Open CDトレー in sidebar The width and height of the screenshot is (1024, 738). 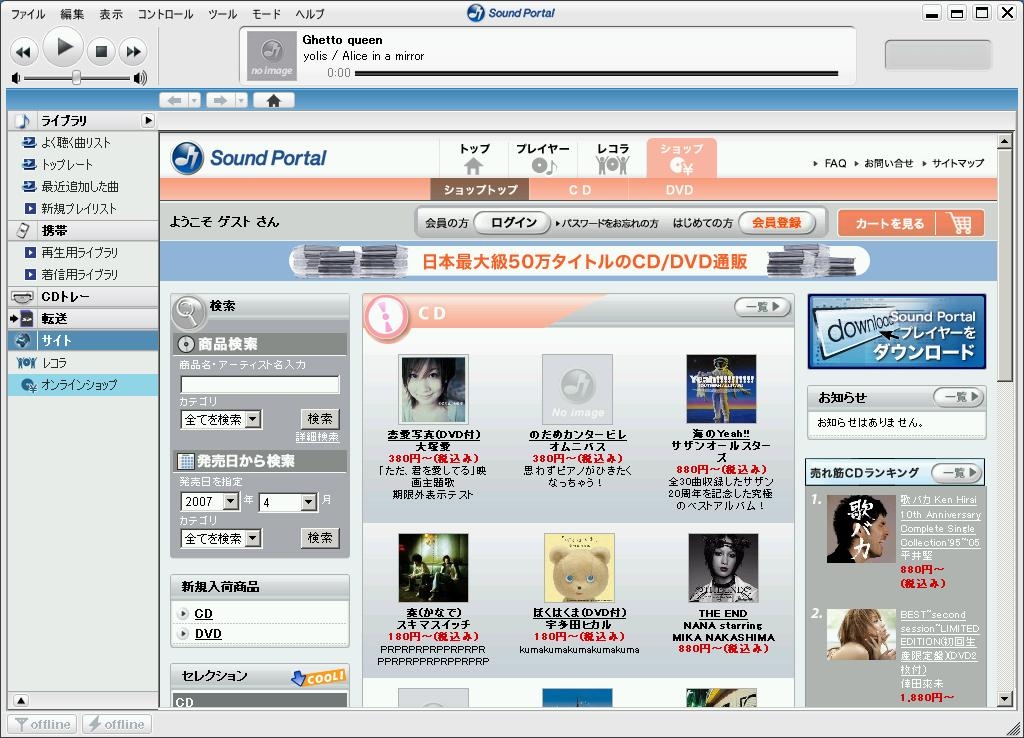tap(83, 297)
